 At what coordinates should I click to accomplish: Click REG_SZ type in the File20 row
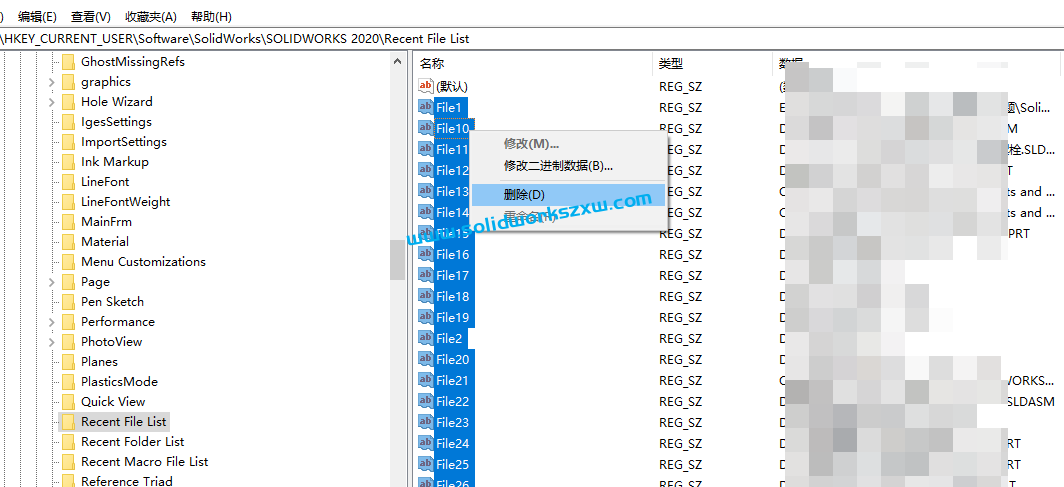click(681, 359)
